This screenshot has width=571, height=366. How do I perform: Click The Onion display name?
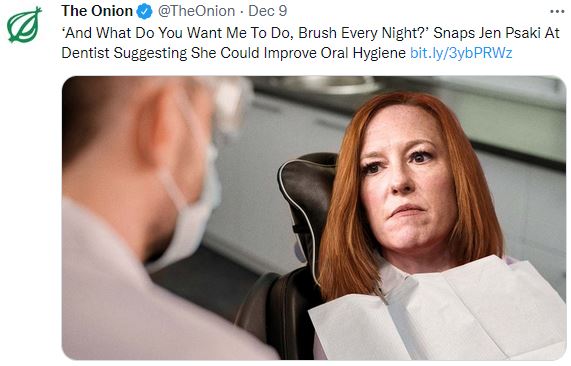tap(97, 11)
